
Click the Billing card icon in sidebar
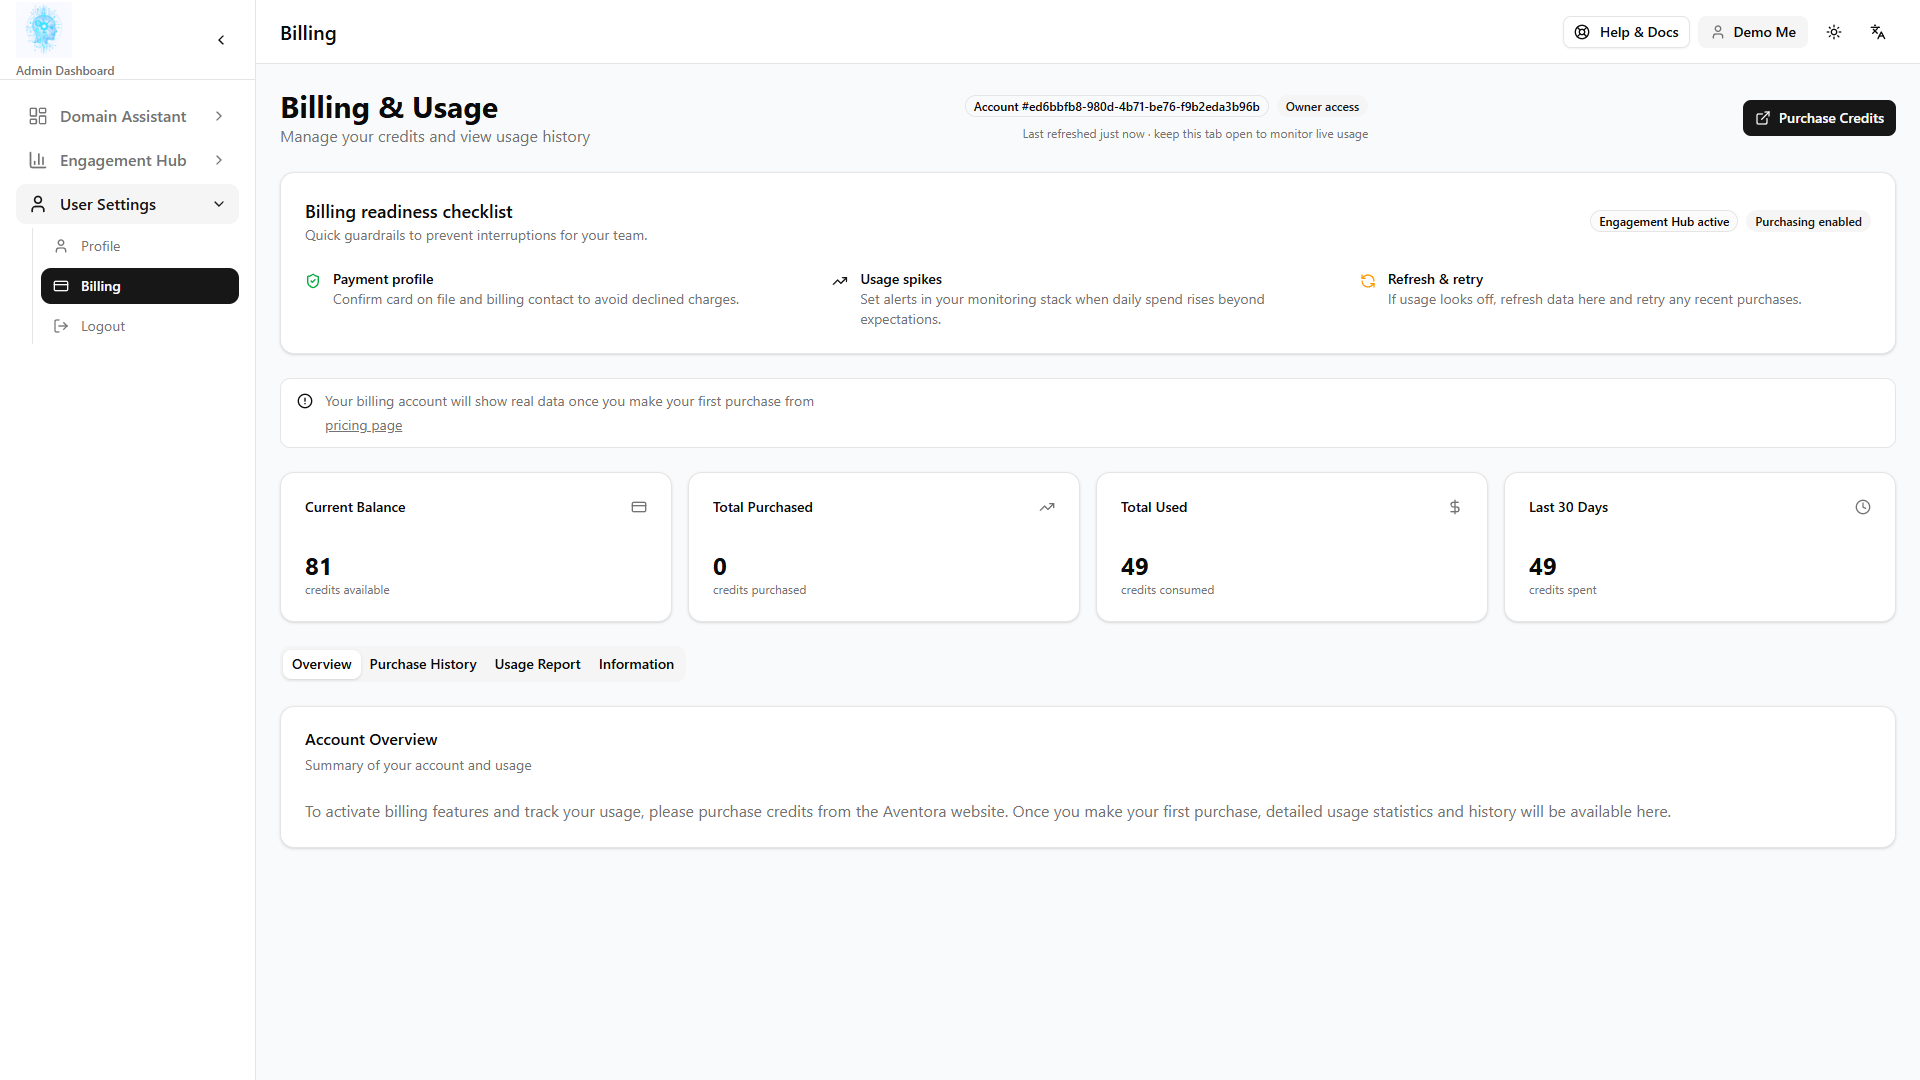tap(61, 286)
